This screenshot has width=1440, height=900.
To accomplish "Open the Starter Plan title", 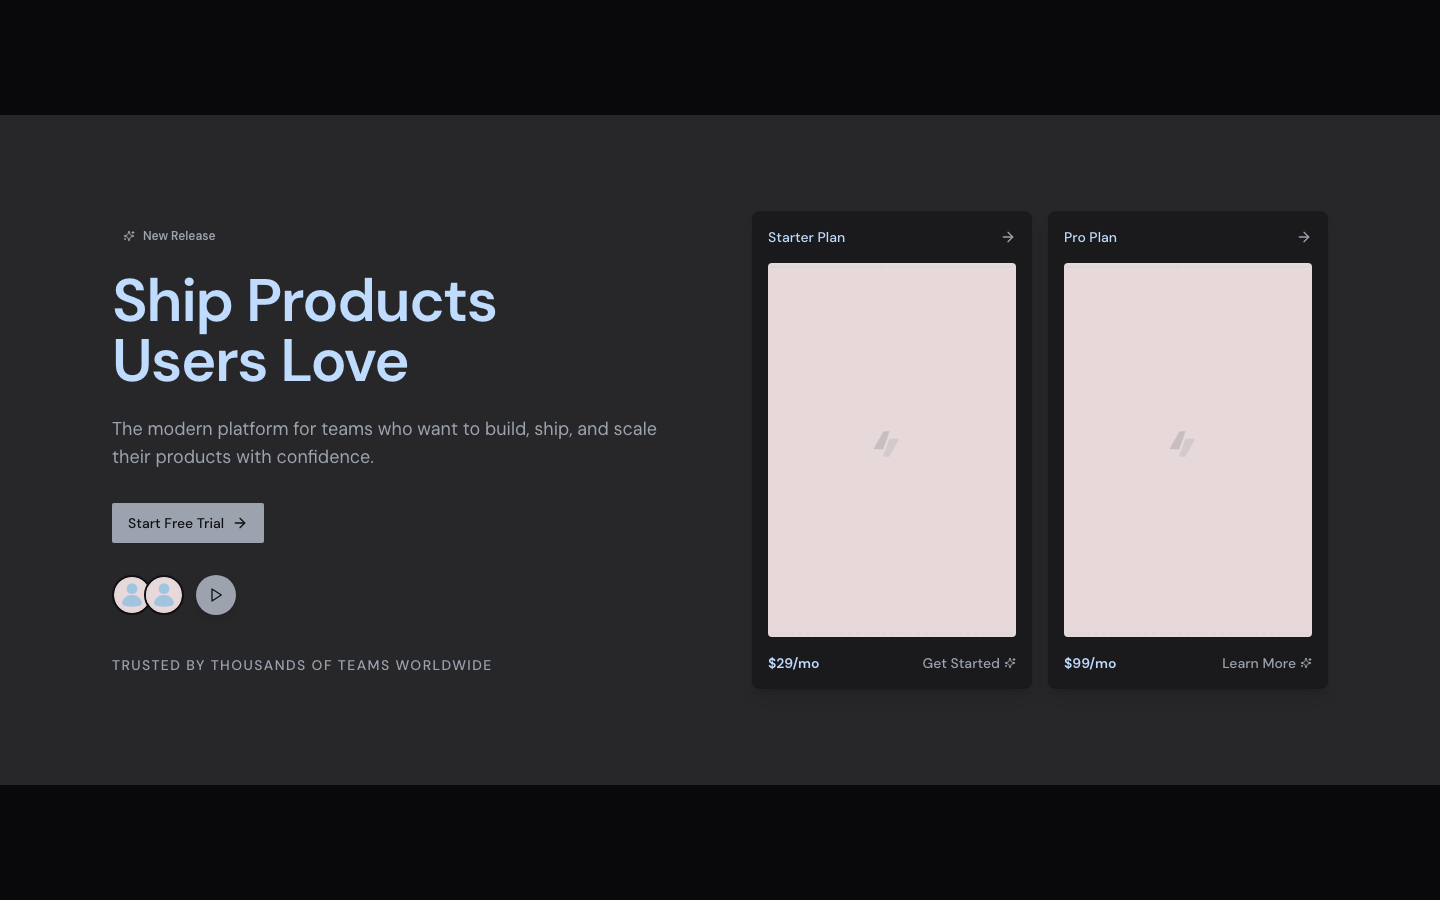I will pyautogui.click(x=806, y=237).
